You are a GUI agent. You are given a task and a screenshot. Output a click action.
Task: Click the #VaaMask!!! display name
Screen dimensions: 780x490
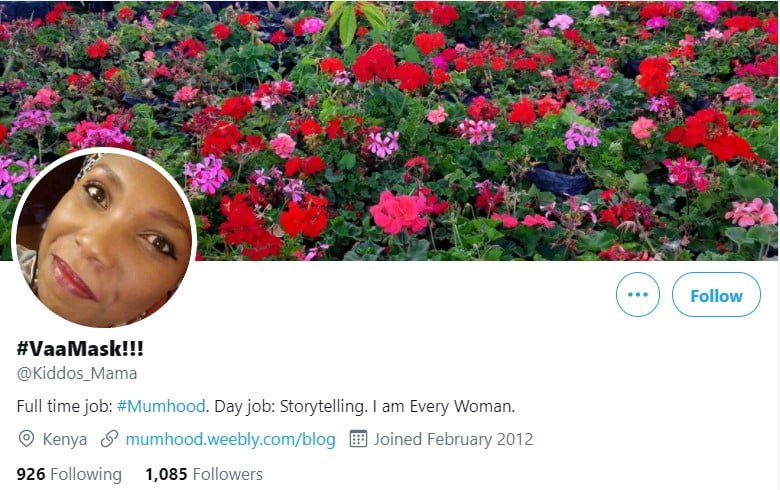80,348
